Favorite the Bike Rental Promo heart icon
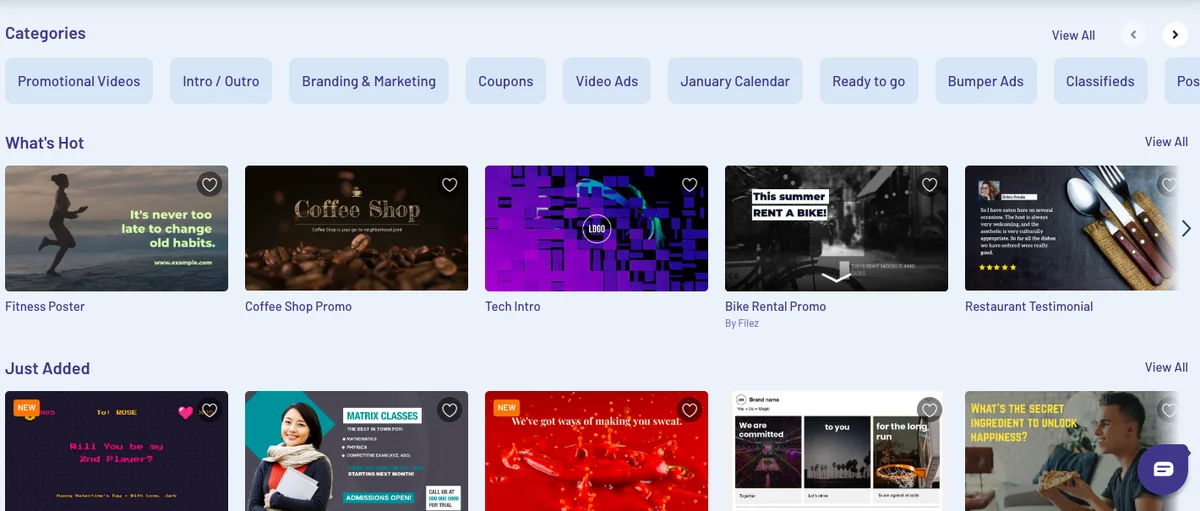Image resolution: width=1200 pixels, height=511 pixels. tap(929, 185)
